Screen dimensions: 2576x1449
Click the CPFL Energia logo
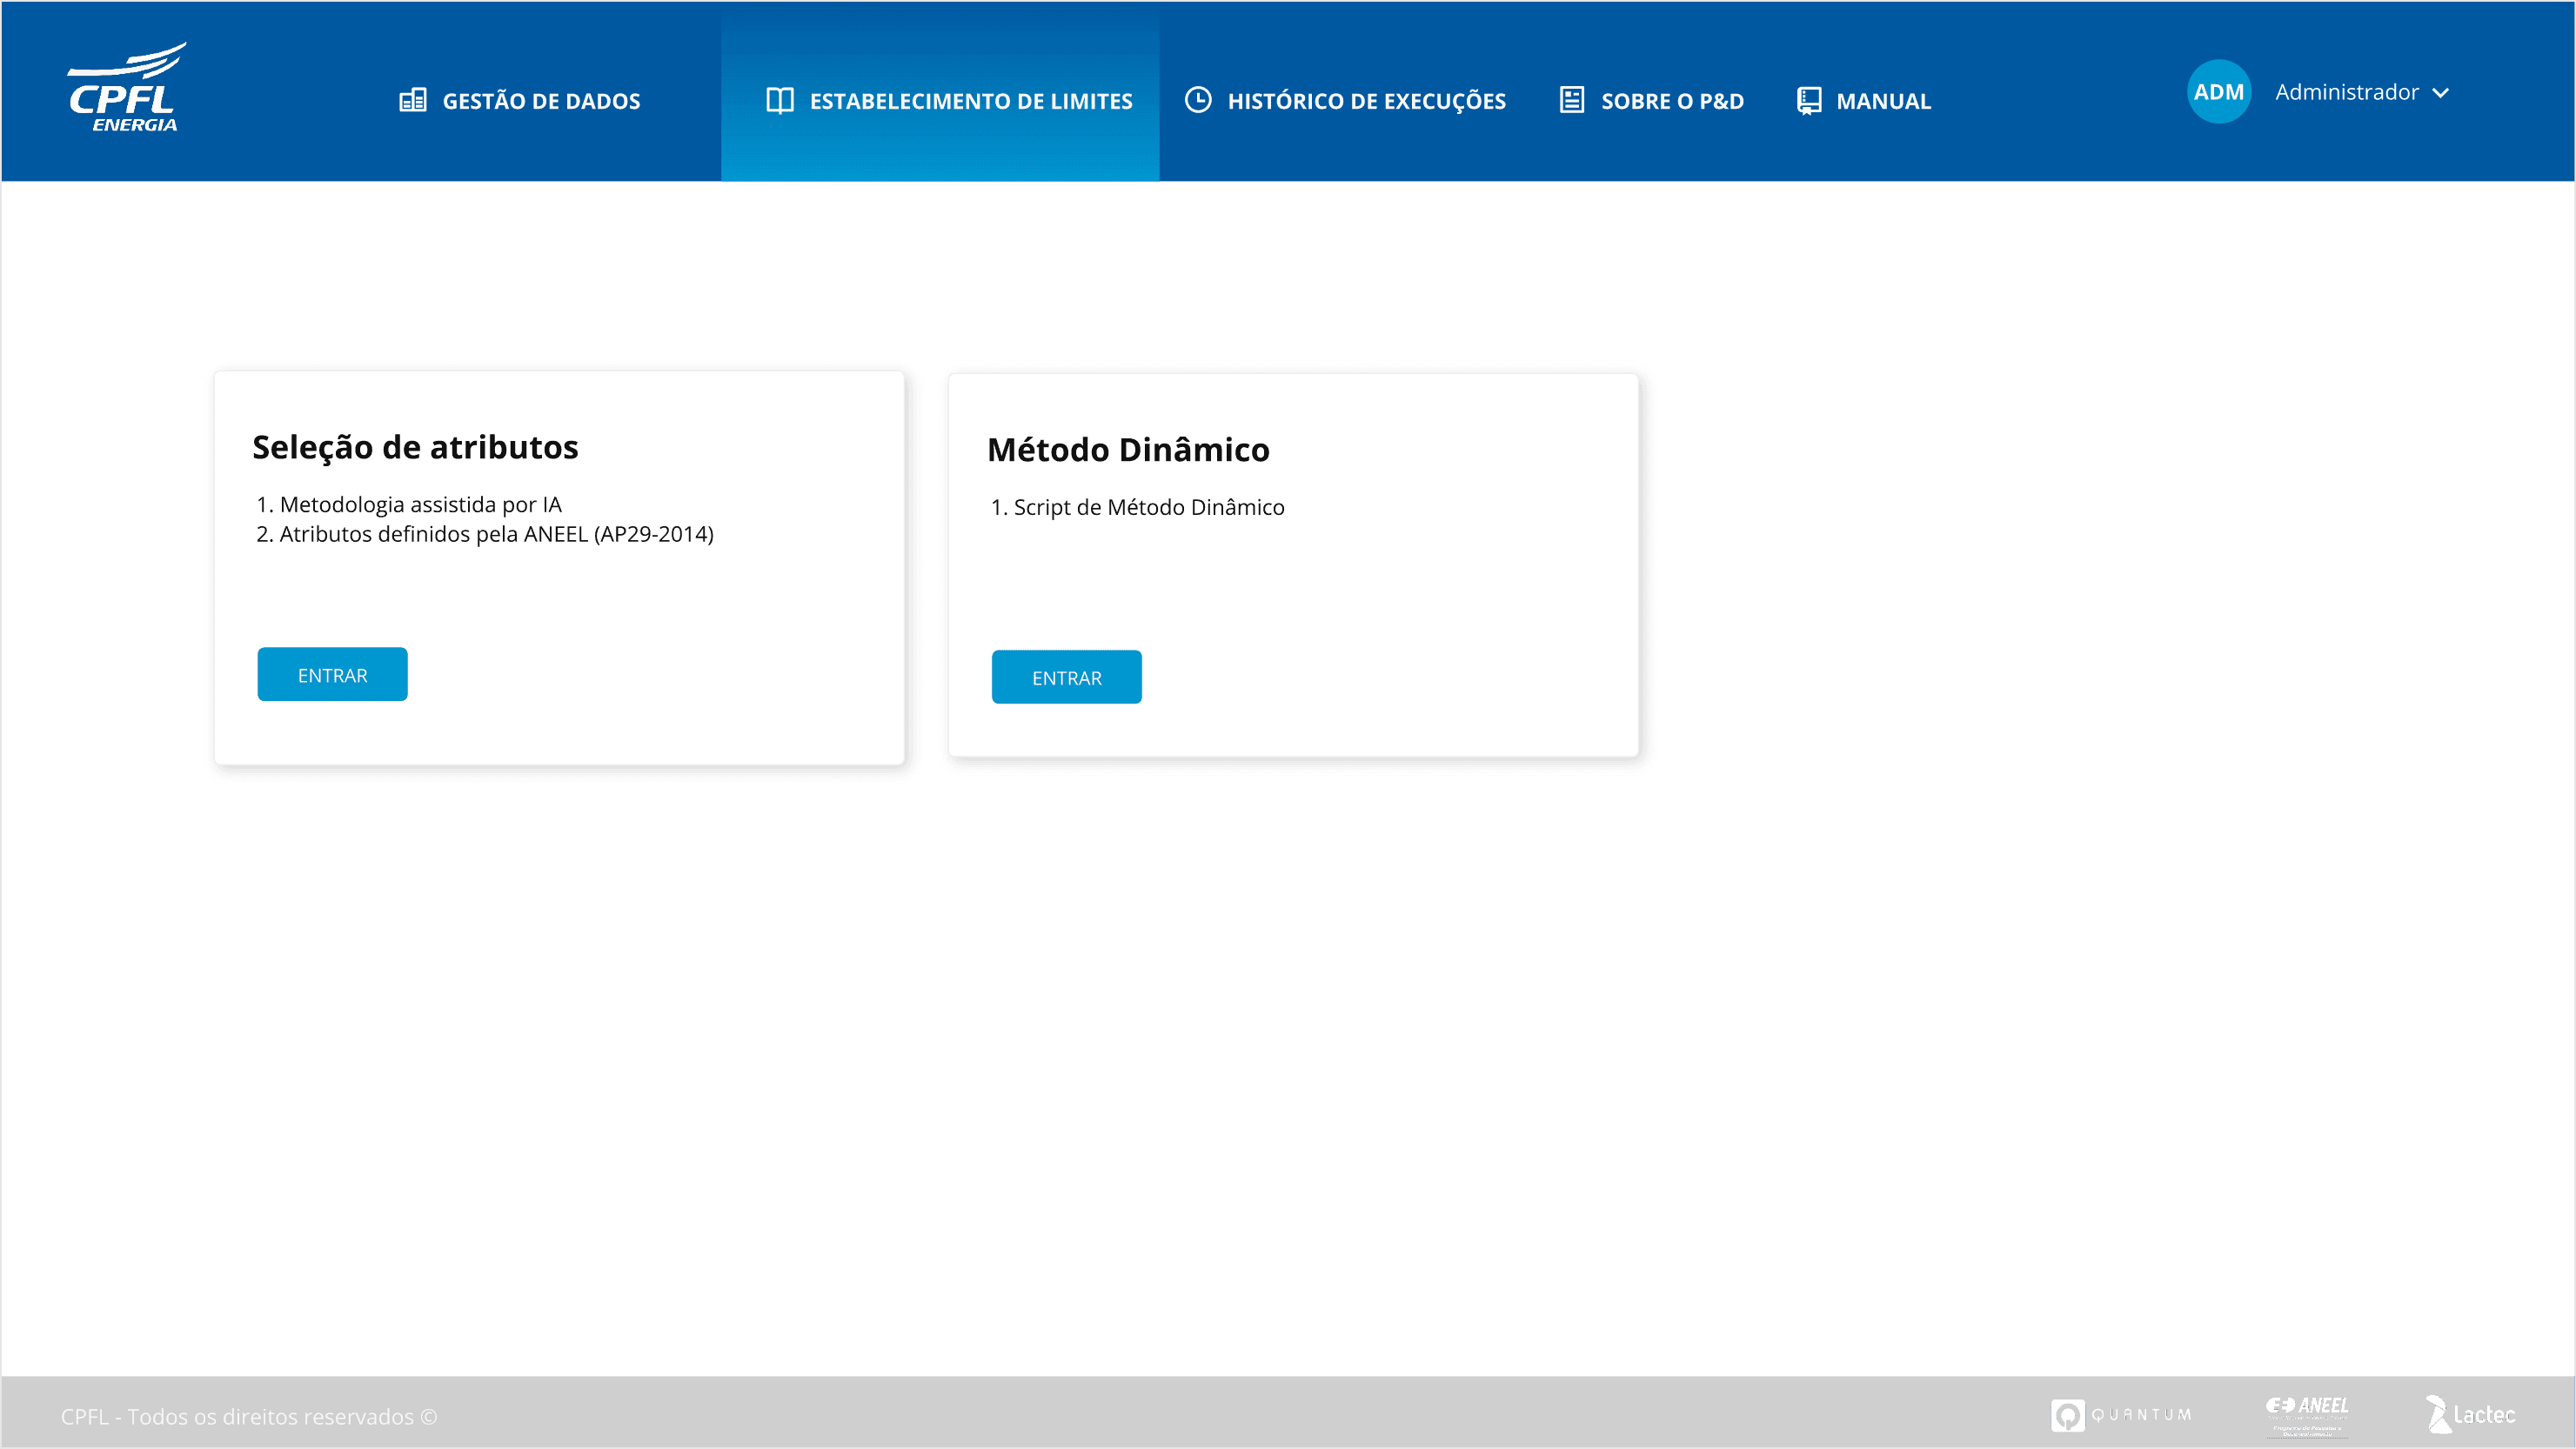point(126,88)
